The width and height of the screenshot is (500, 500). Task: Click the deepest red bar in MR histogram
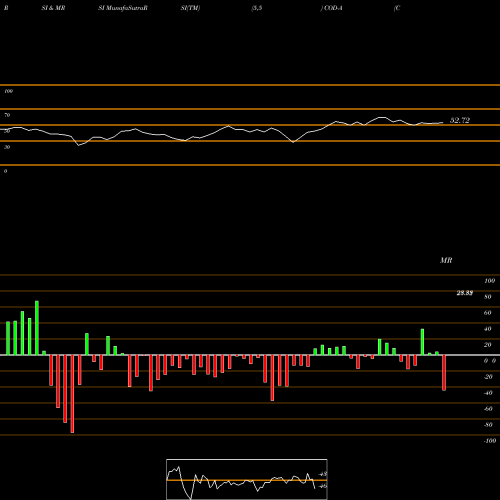tap(72, 394)
